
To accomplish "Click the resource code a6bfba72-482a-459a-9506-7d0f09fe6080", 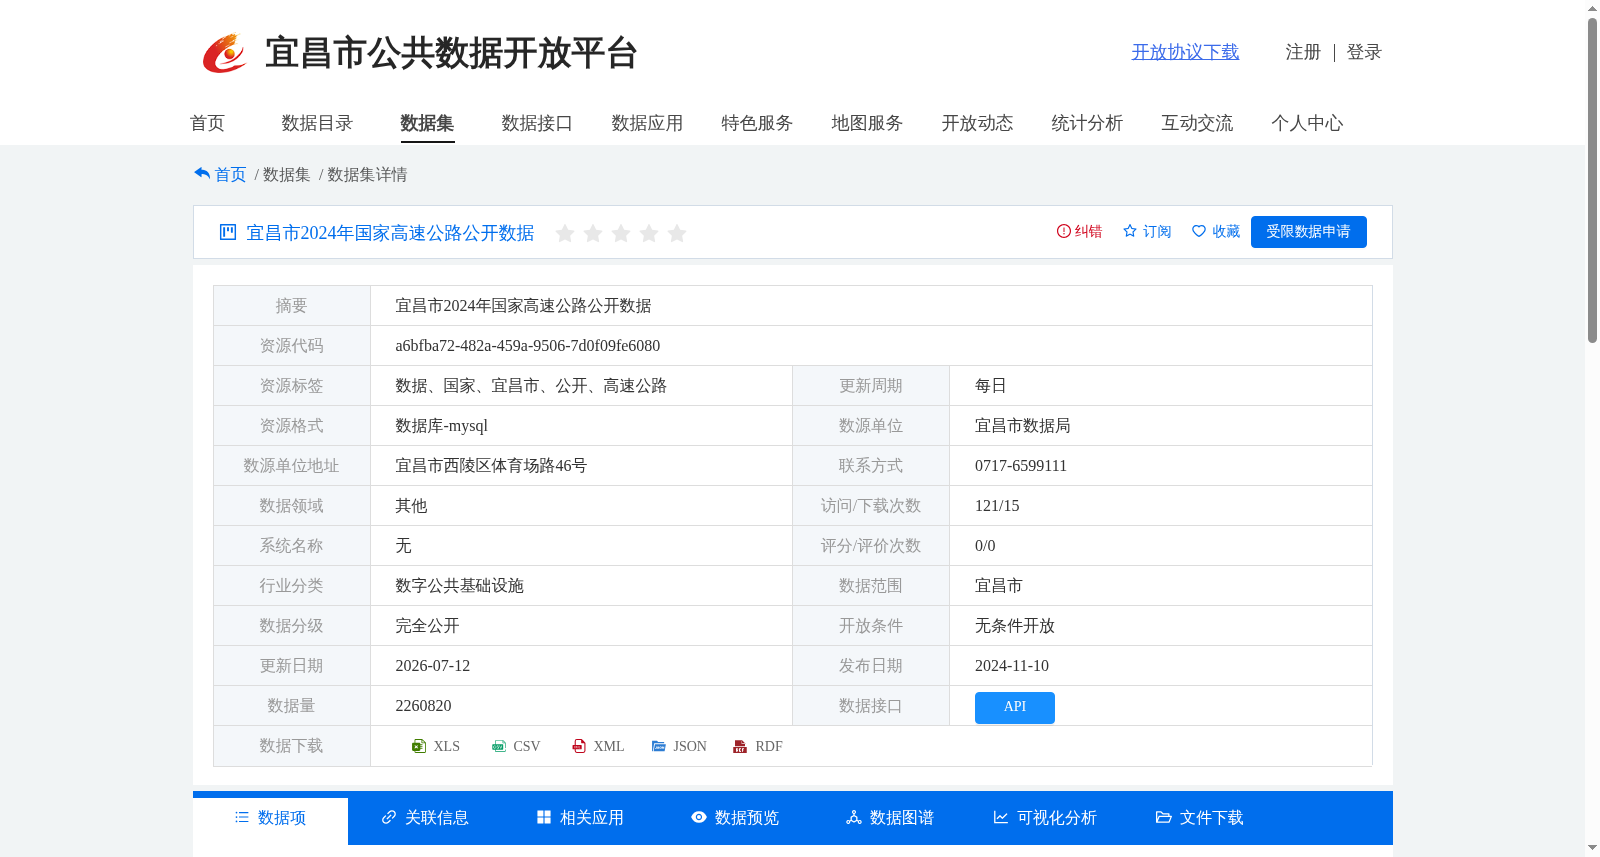I will pos(527,346).
